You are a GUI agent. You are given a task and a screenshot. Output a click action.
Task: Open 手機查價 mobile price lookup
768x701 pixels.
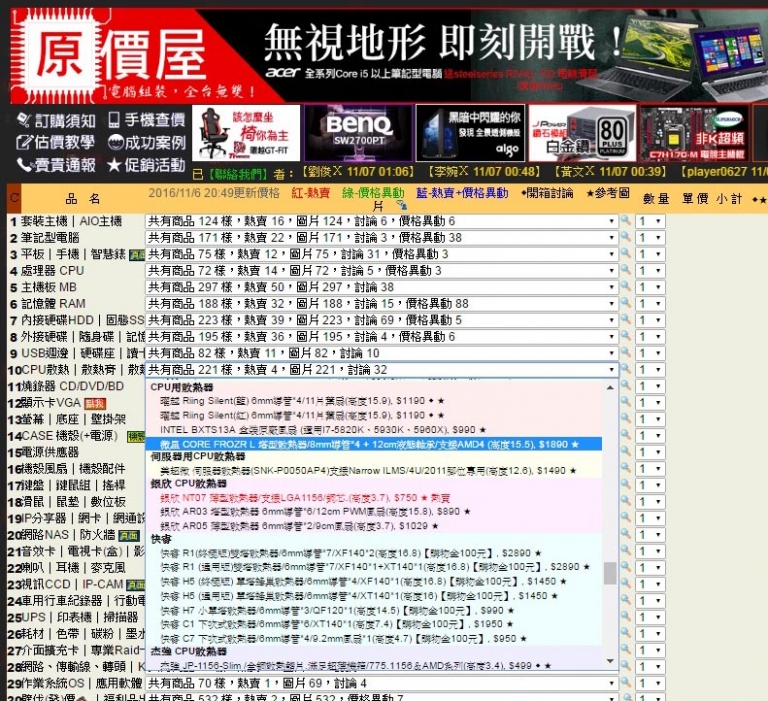click(x=147, y=120)
